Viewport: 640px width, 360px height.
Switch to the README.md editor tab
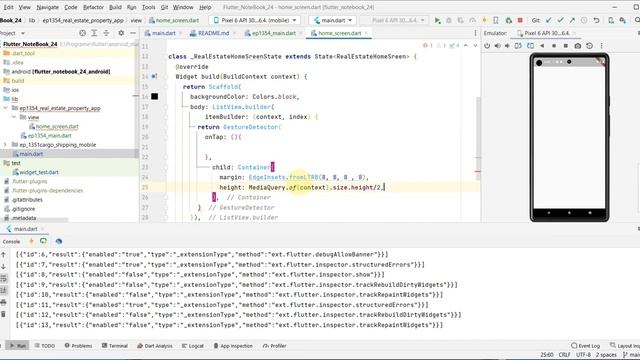[213, 33]
